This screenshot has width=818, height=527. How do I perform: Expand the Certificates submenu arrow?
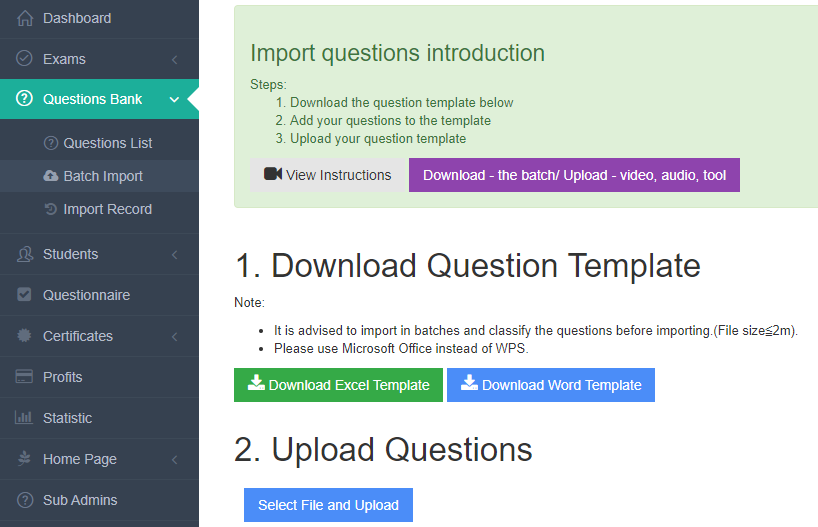pos(175,337)
